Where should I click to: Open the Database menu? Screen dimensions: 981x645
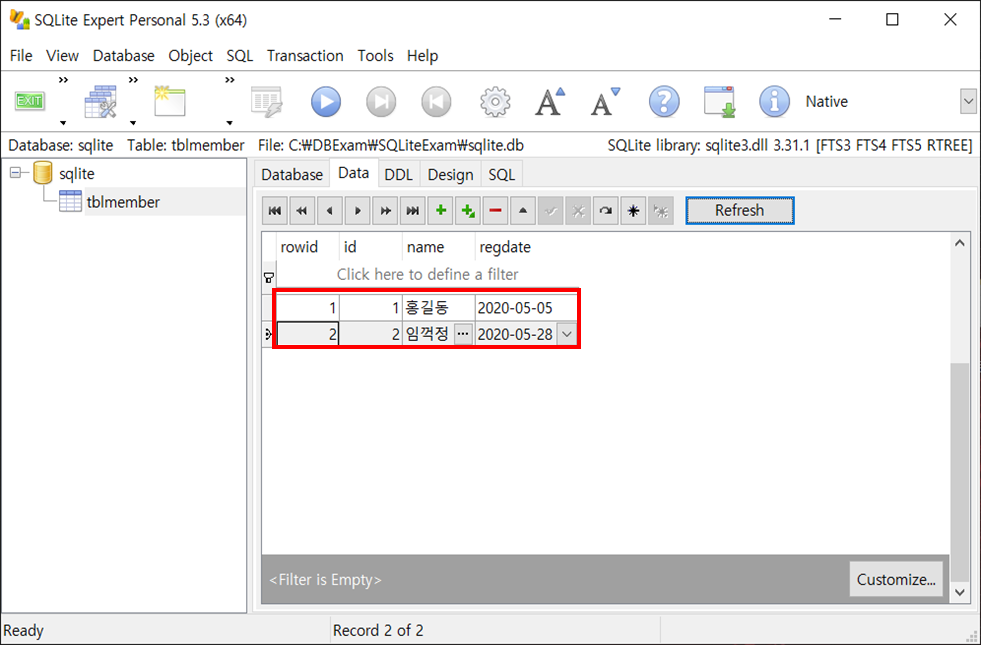124,56
